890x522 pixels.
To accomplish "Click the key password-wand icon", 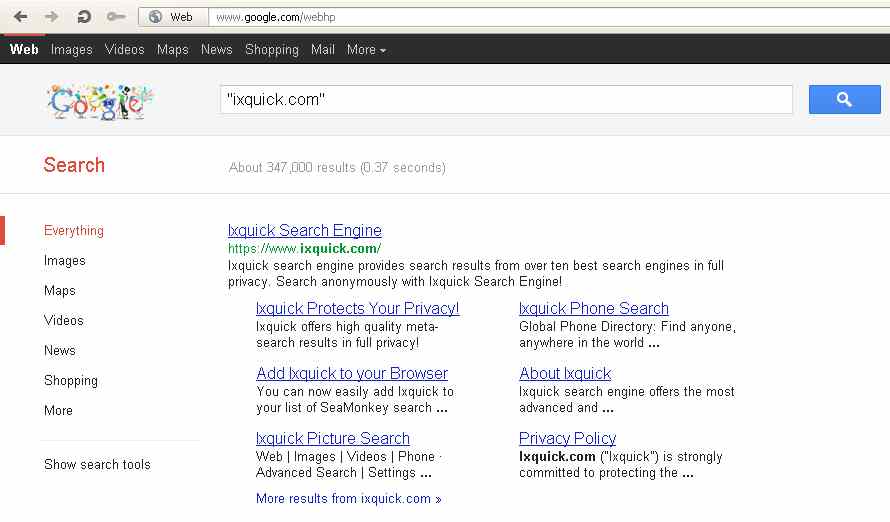I will click(x=116, y=17).
